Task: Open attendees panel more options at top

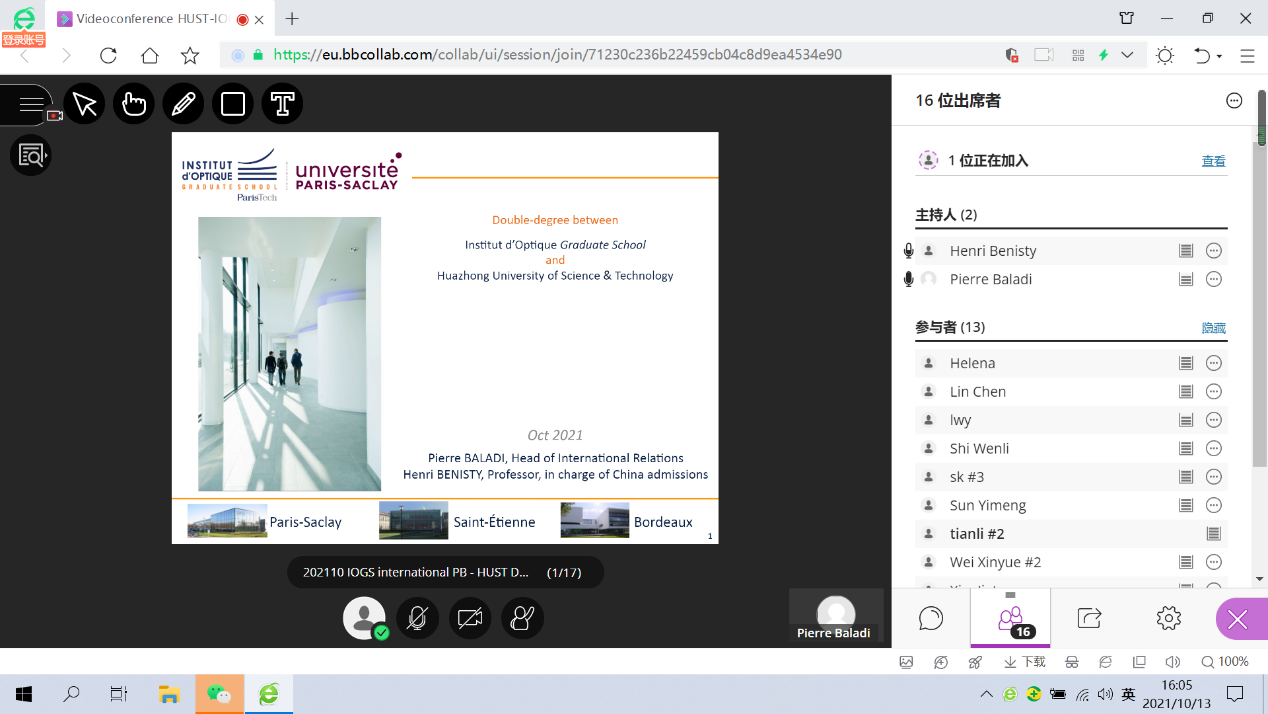Action: [1234, 100]
